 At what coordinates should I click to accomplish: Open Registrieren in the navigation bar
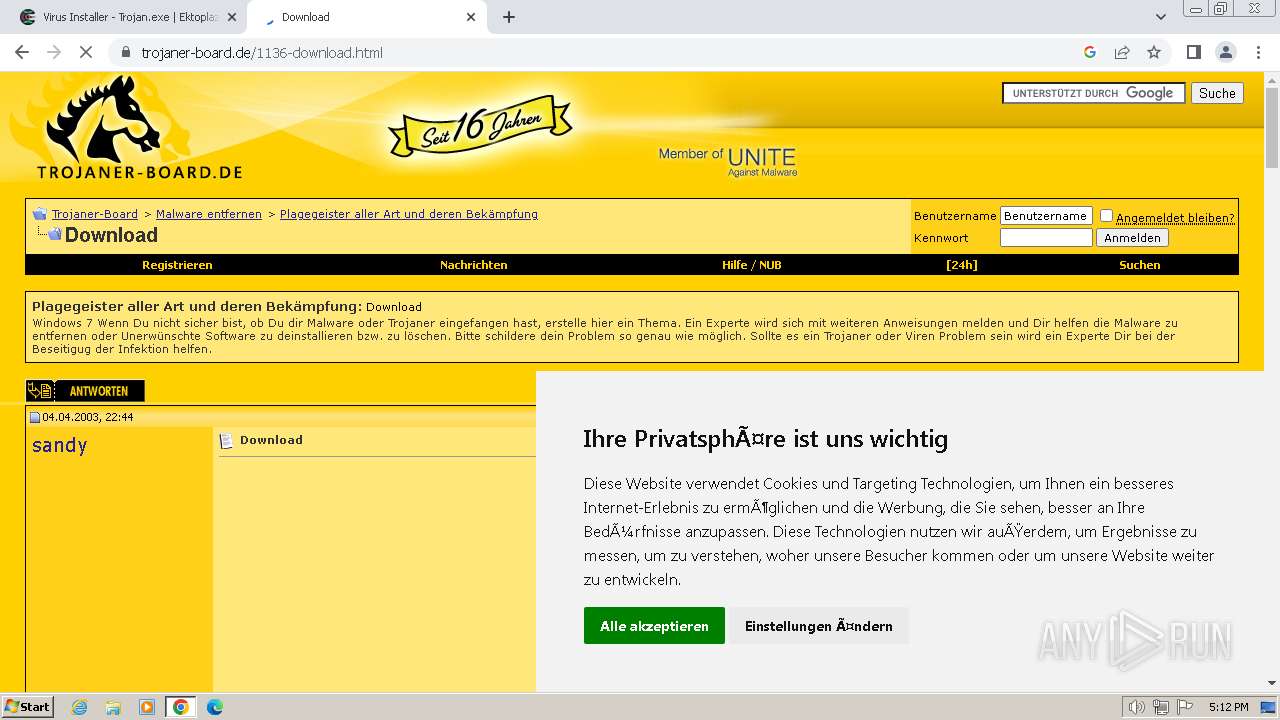[x=177, y=265]
